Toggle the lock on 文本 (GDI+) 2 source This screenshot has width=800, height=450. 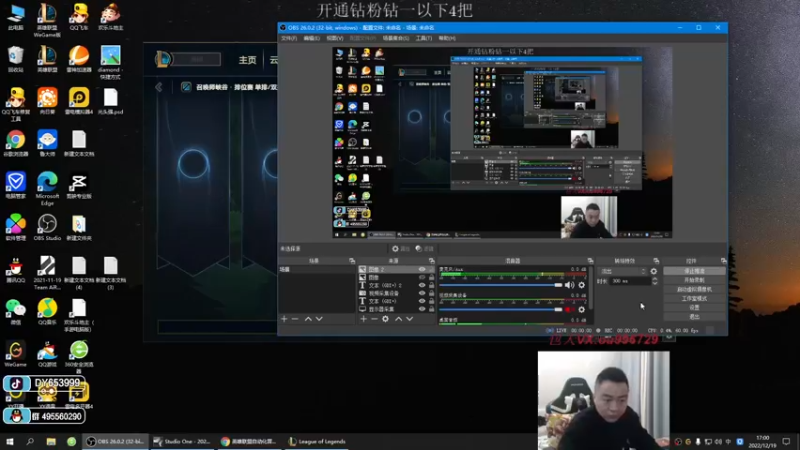432,285
